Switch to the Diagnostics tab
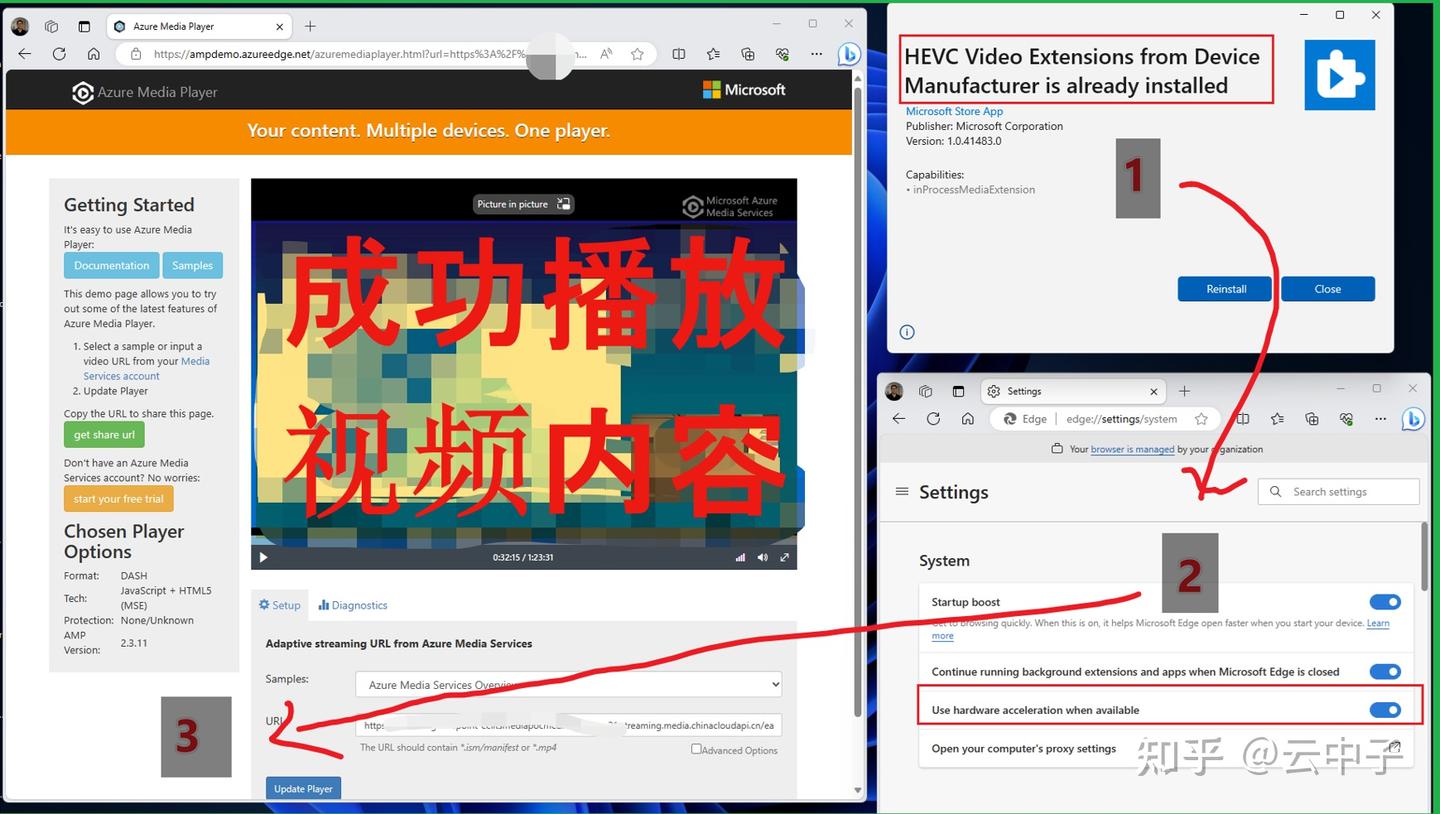Screen dimensions: 1440x814 pos(352,604)
